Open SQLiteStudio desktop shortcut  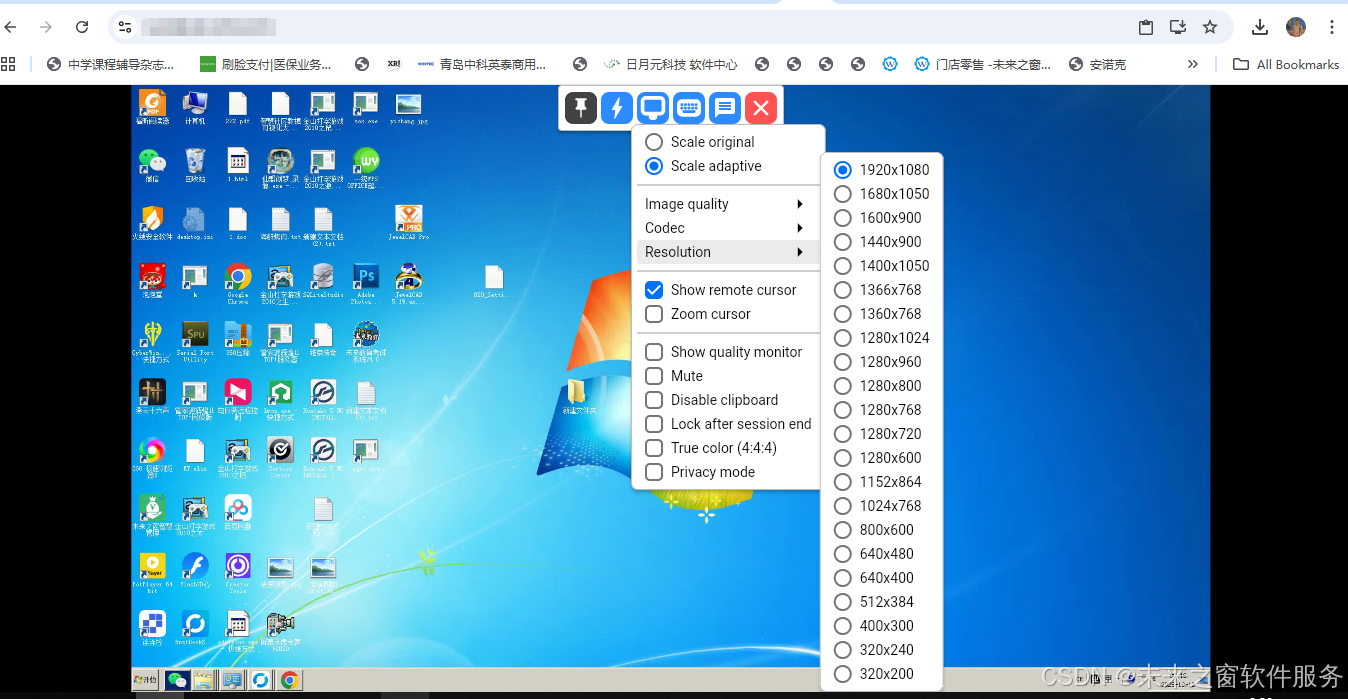click(323, 282)
